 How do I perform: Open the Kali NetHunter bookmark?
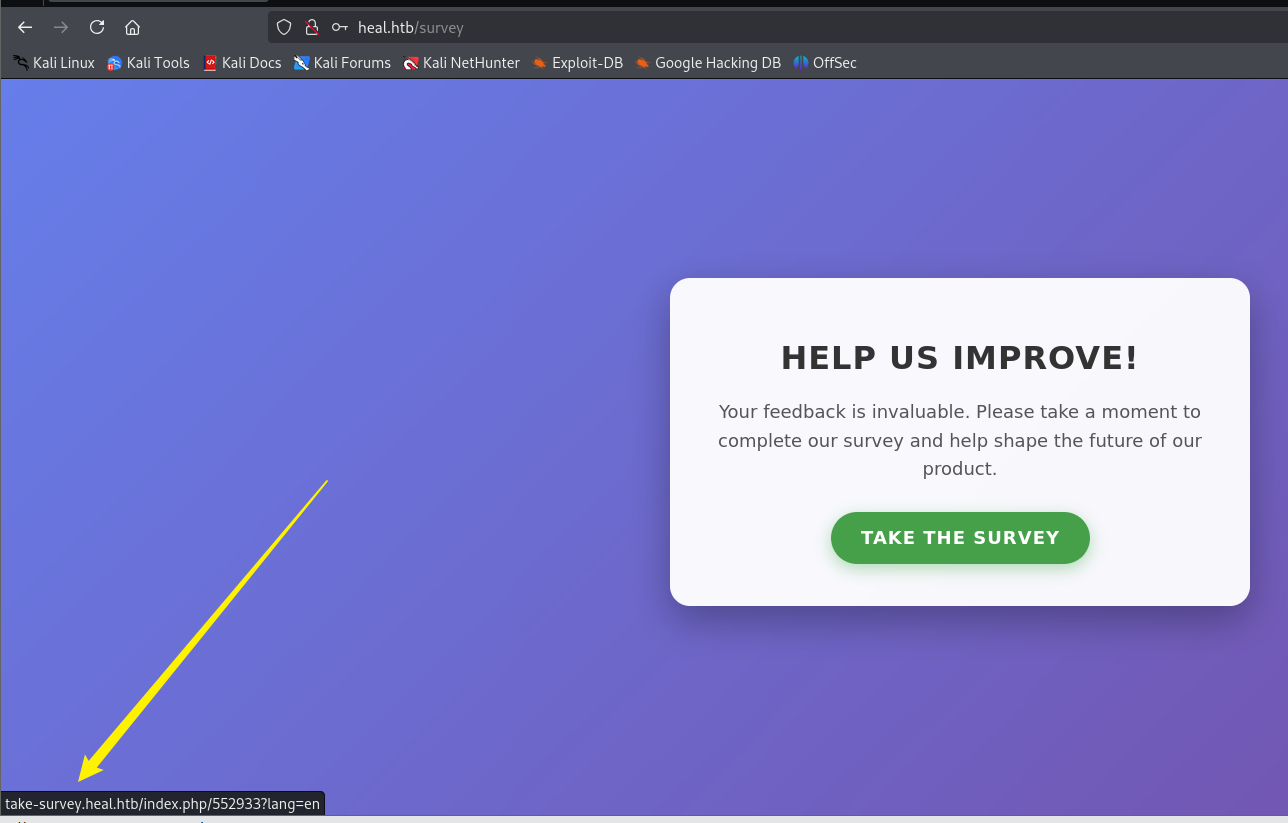[461, 63]
